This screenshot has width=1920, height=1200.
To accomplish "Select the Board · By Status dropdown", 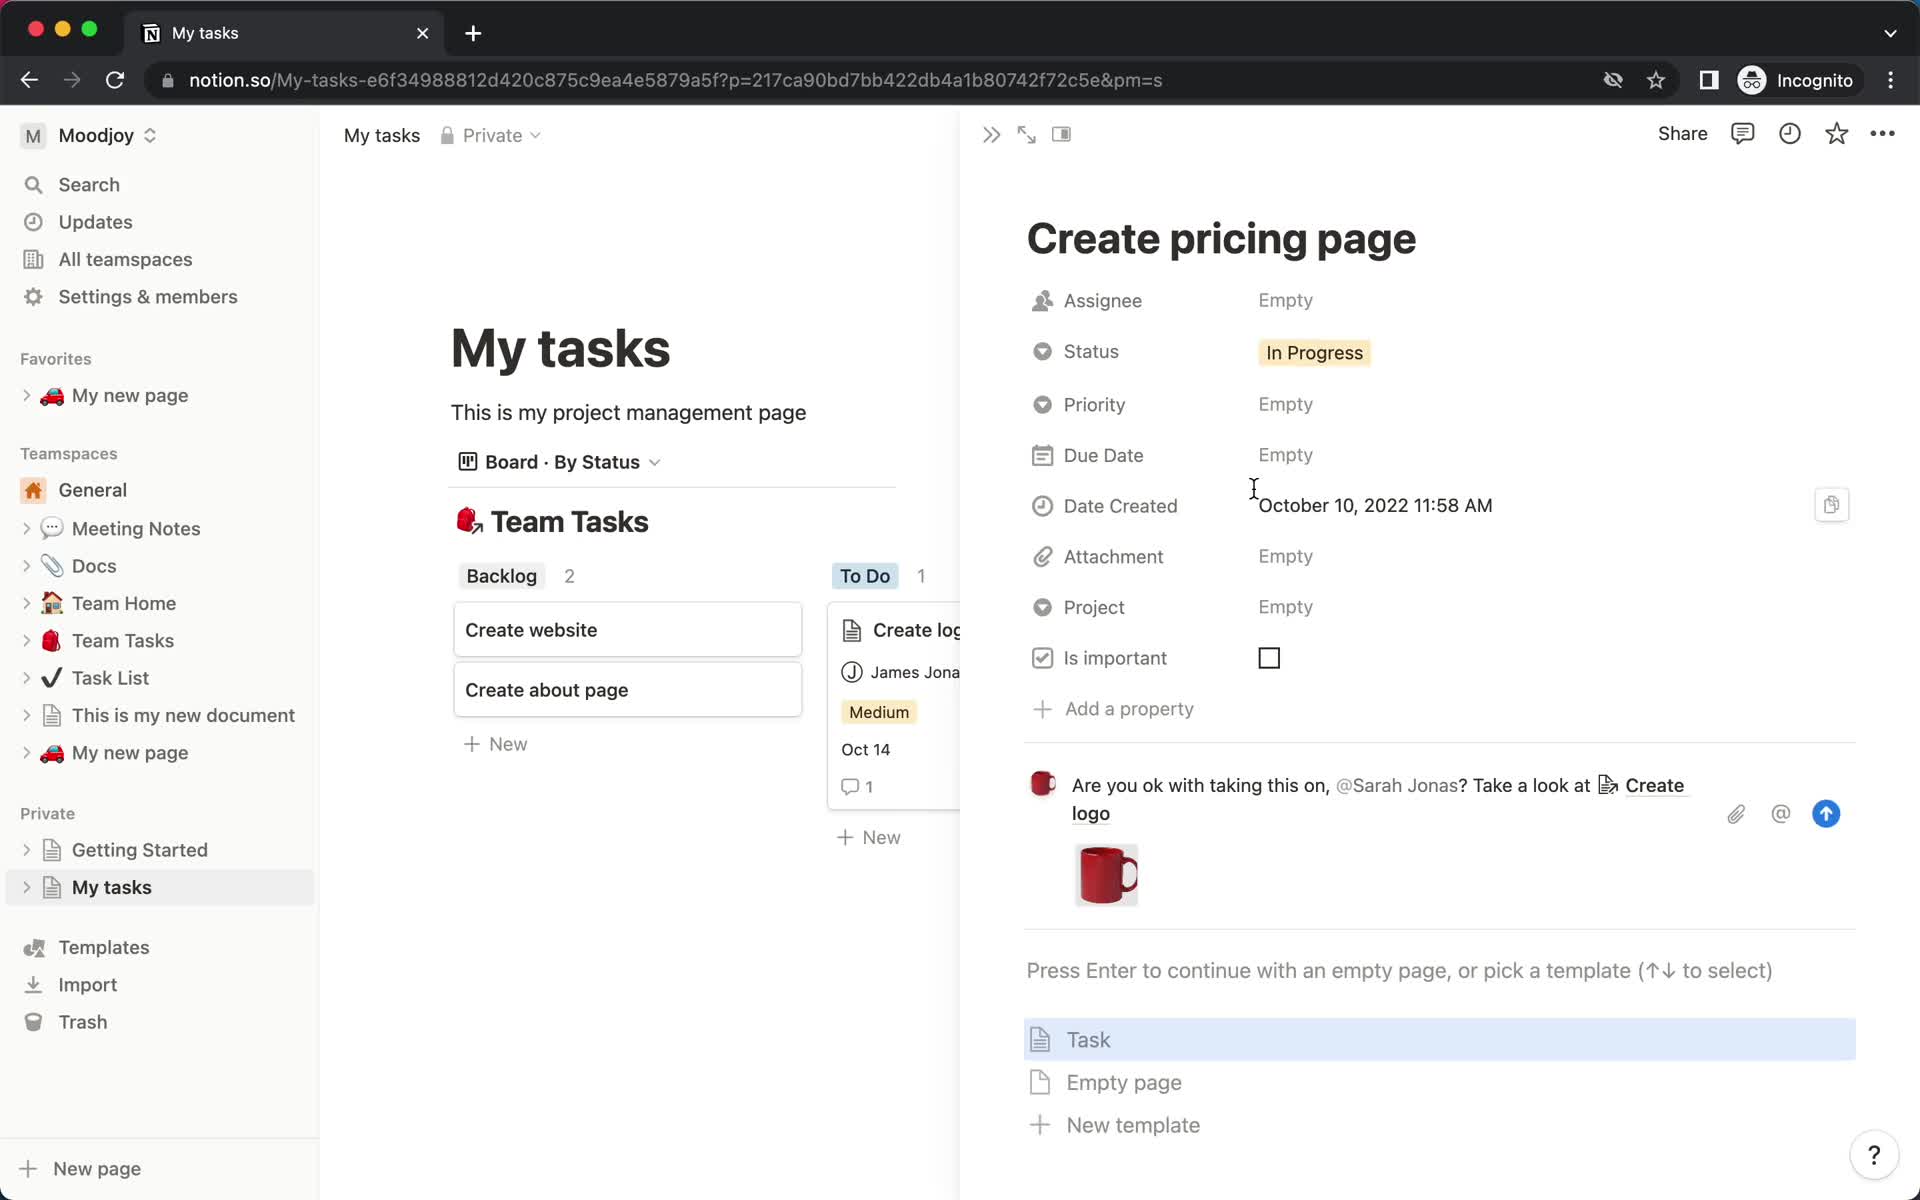I will click(560, 462).
